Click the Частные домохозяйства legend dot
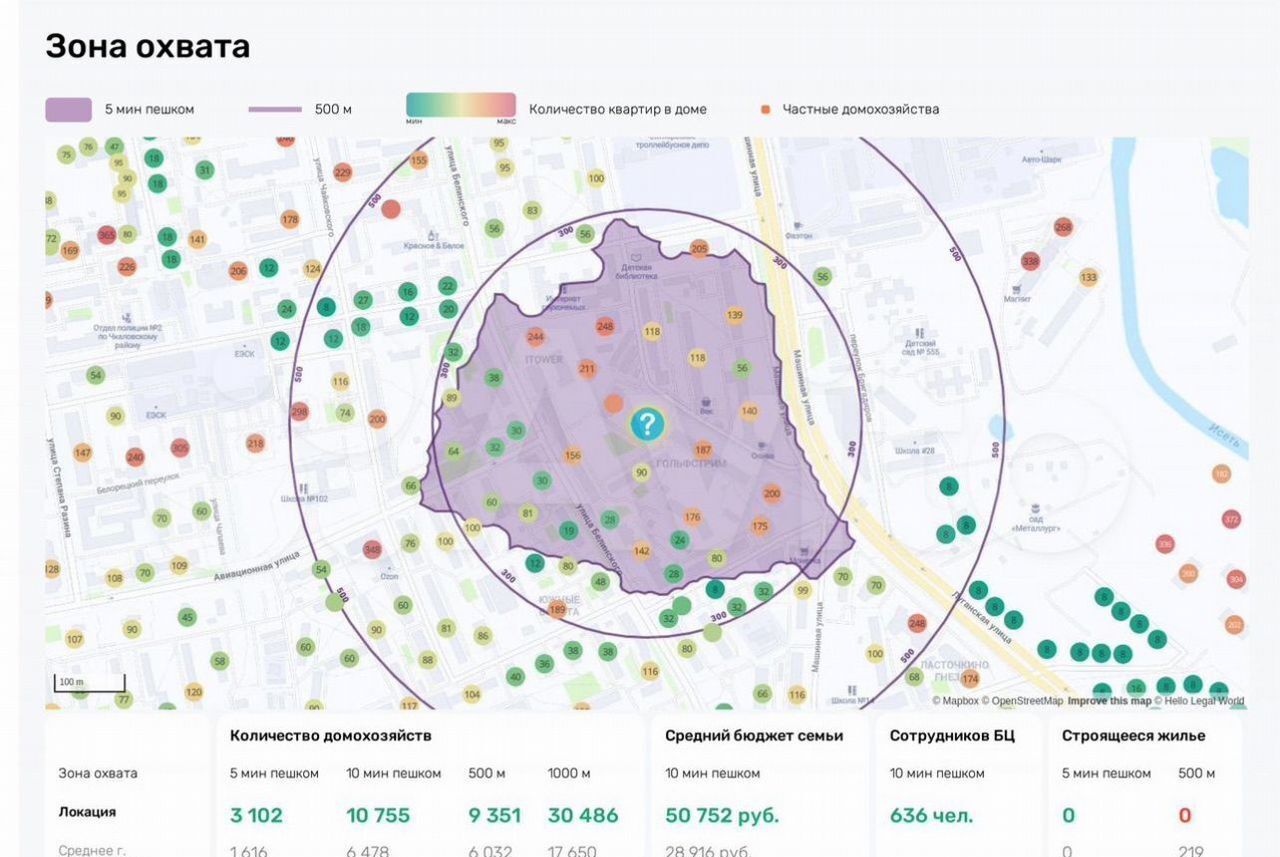This screenshot has width=1280, height=857. [765, 109]
